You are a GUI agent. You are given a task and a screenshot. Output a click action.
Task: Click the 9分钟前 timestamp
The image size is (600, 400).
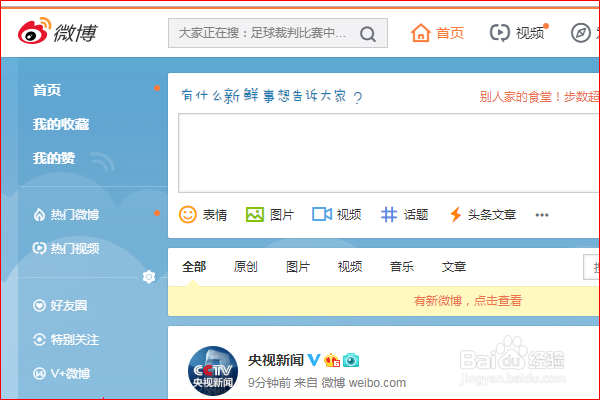tap(269, 382)
